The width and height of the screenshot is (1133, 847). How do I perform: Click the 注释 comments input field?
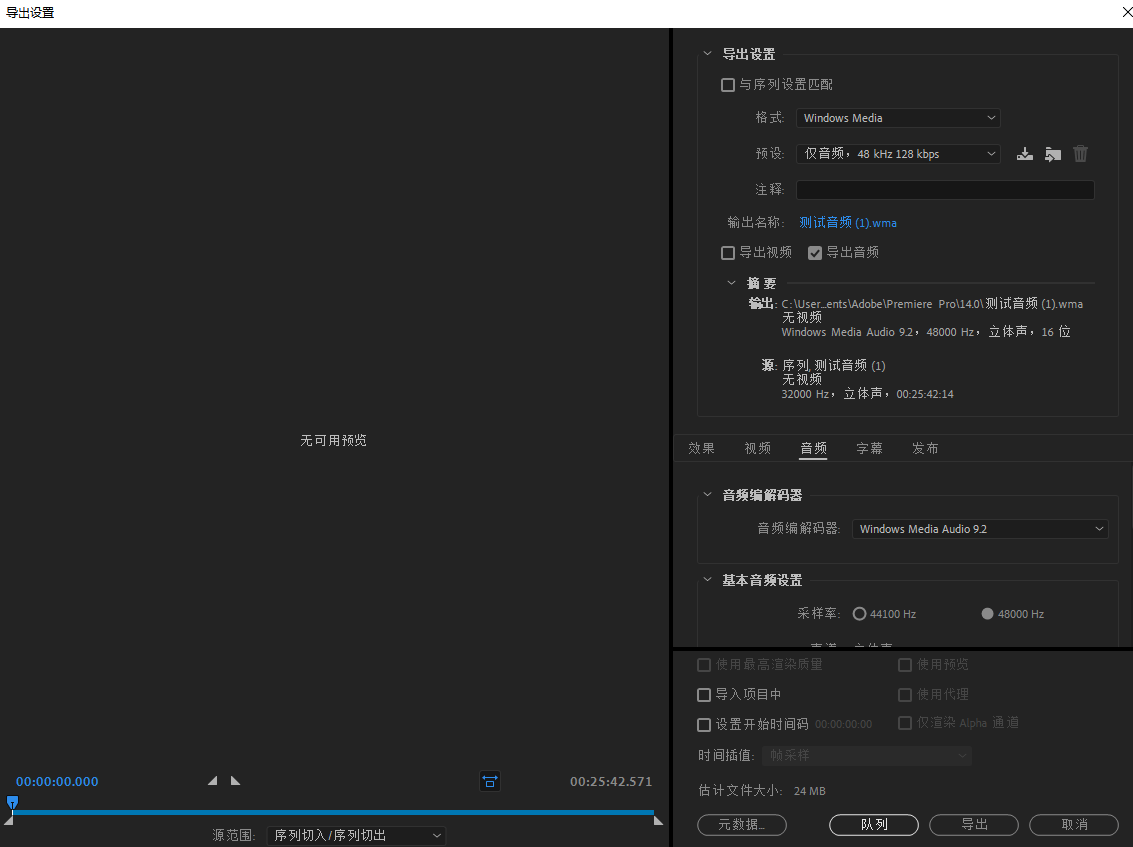(945, 189)
